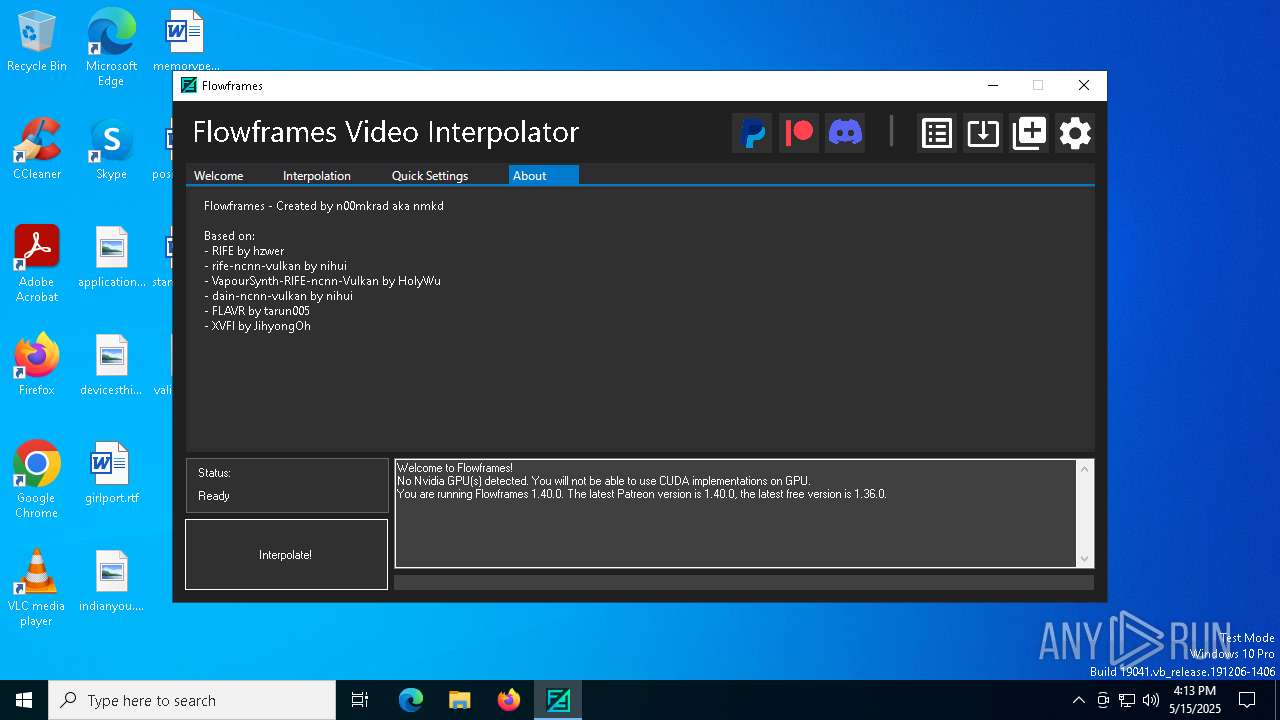The height and width of the screenshot is (720, 1280).
Task: Open the PayPal donation icon
Action: pos(752,133)
